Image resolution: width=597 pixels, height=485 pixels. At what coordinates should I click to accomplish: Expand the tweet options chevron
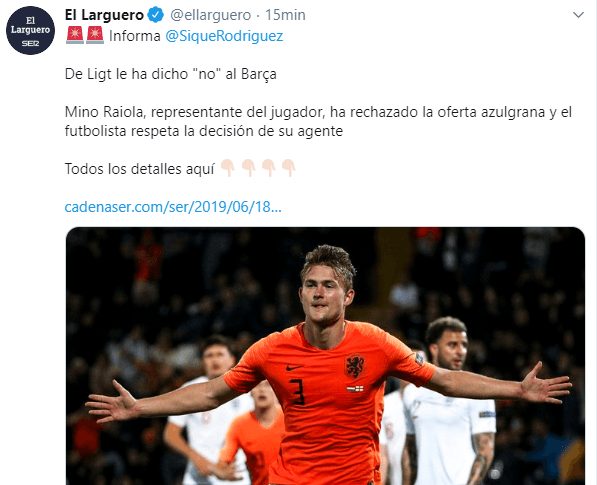click(578, 15)
